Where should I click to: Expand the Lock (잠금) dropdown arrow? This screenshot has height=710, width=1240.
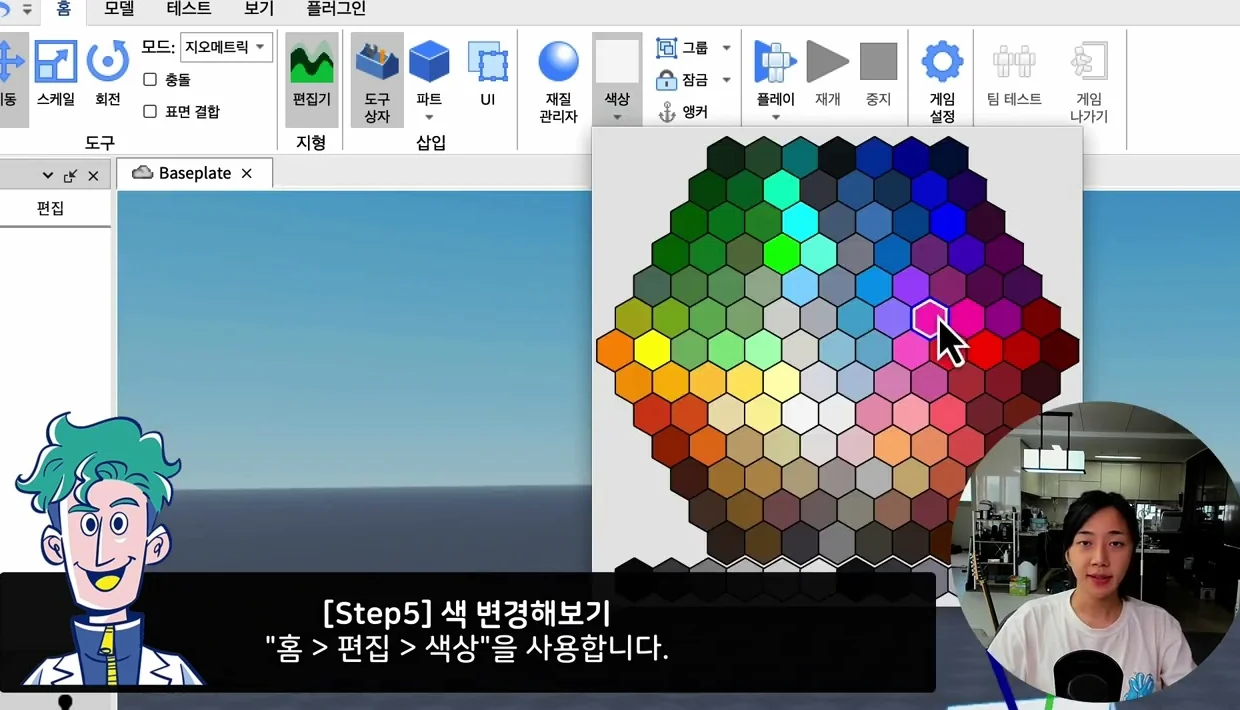(726, 79)
